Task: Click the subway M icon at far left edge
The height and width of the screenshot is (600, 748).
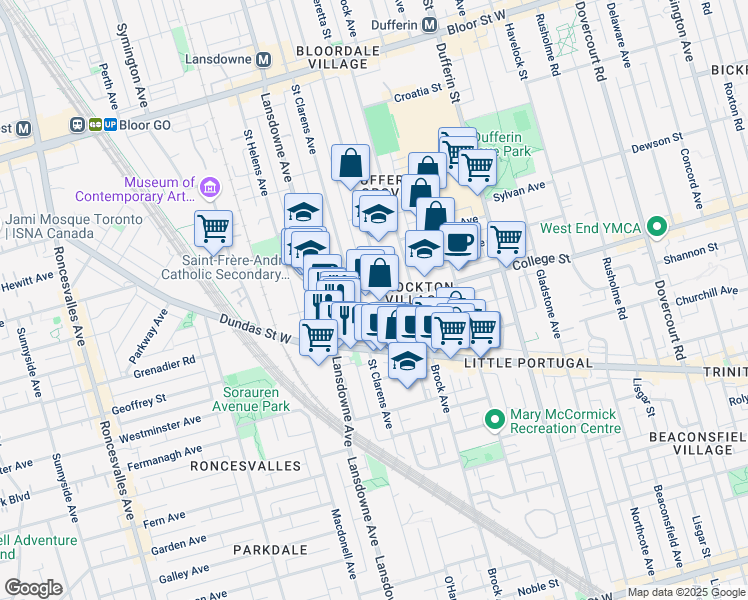Action: coord(23,129)
